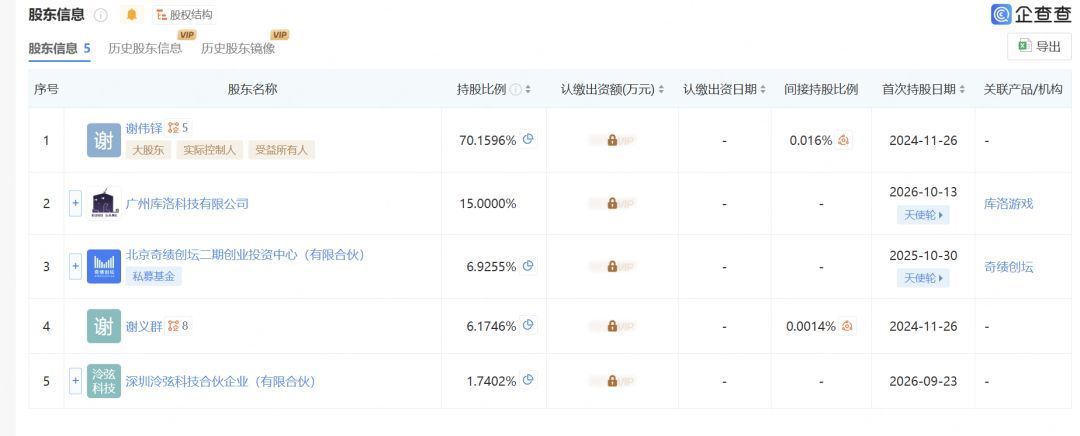This screenshot has width=1080, height=436.
Task: Click the lock icon in 谢义群 row
Action: [x=612, y=326]
